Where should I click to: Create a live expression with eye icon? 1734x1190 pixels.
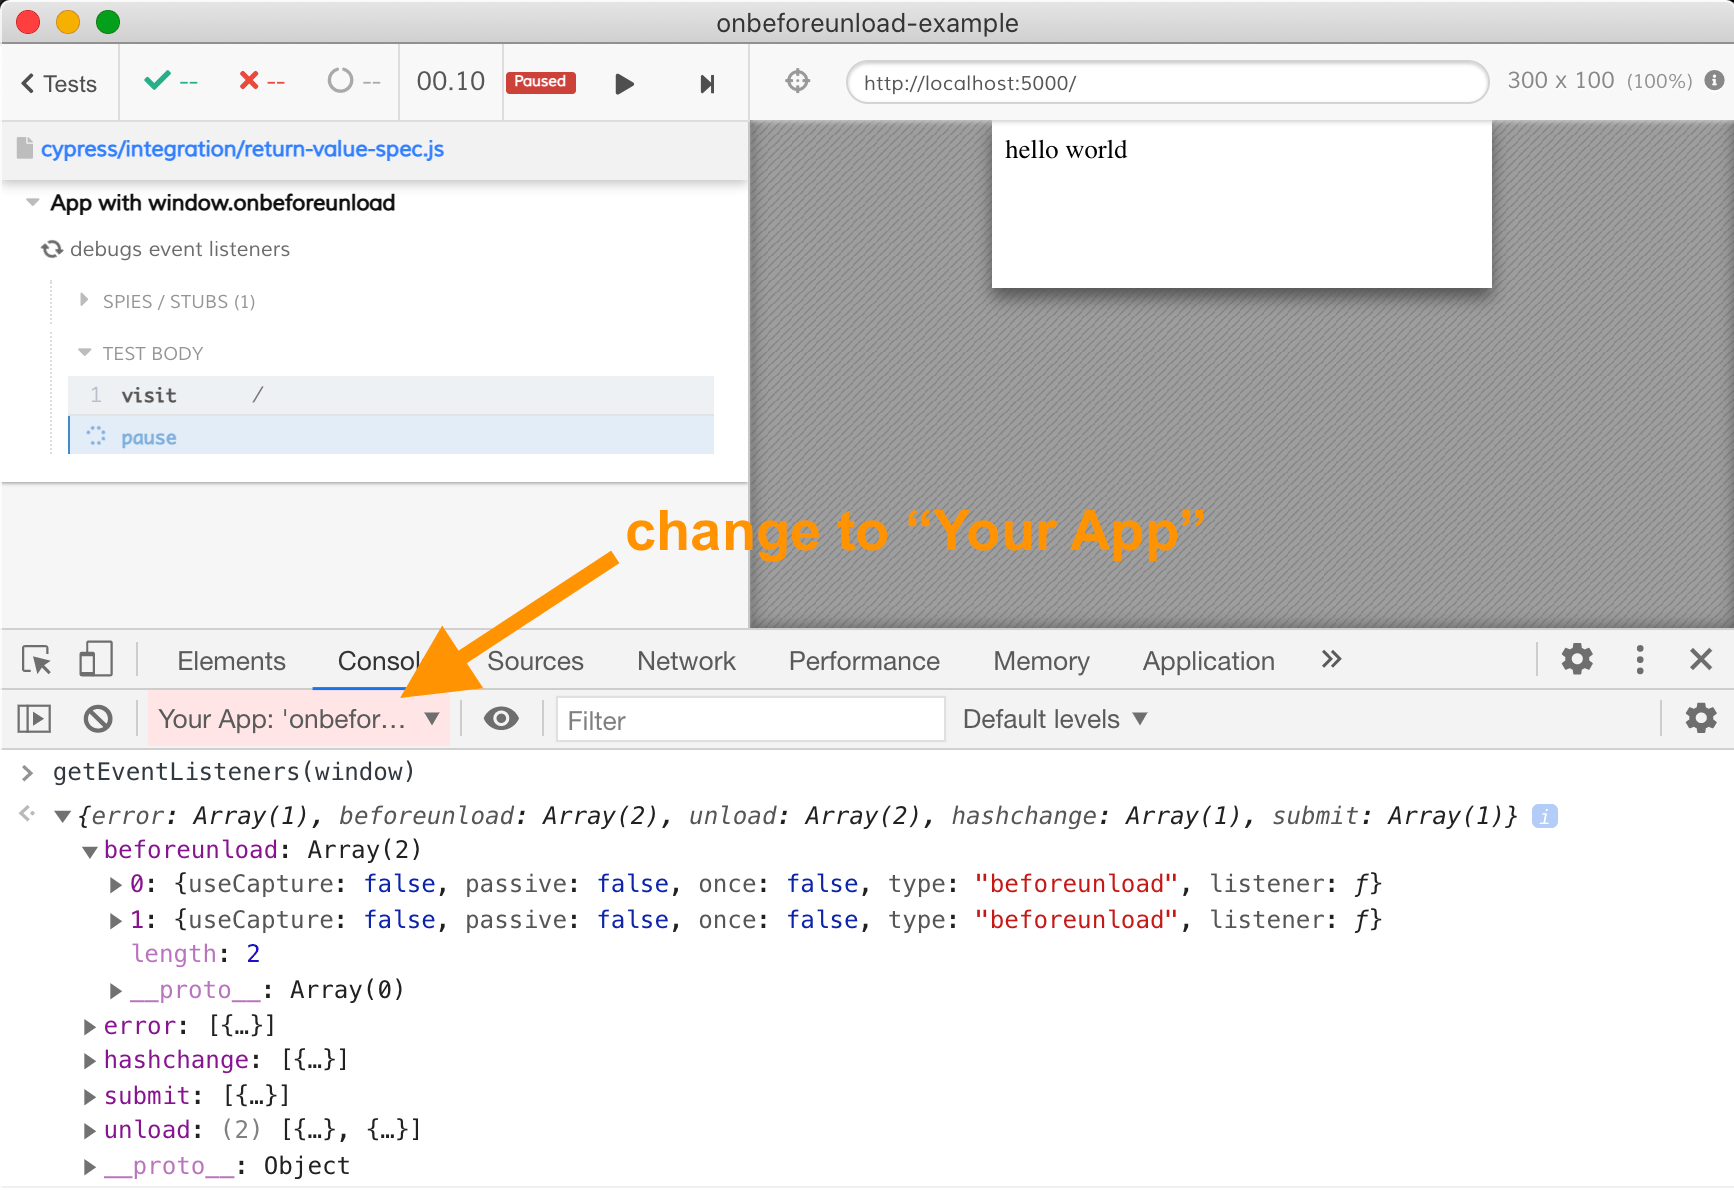pyautogui.click(x=501, y=718)
